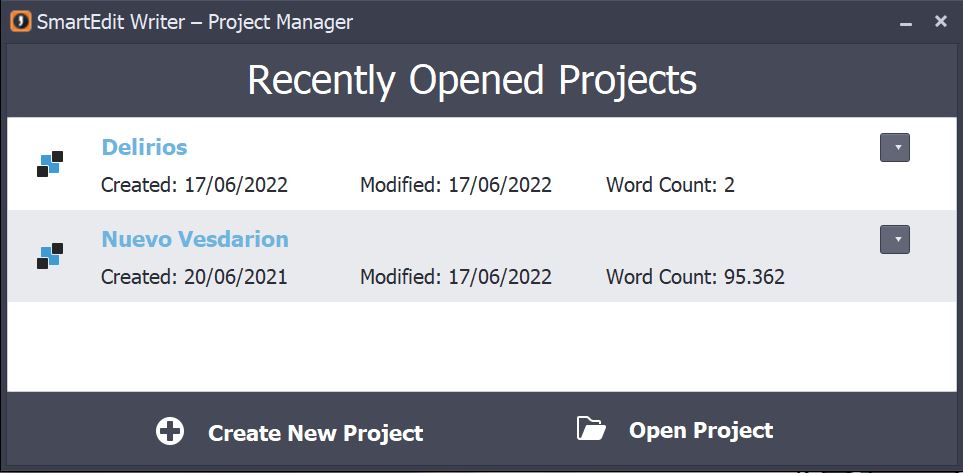Select the Delirios created date text
Screen dimensions: 963x473
(194, 185)
